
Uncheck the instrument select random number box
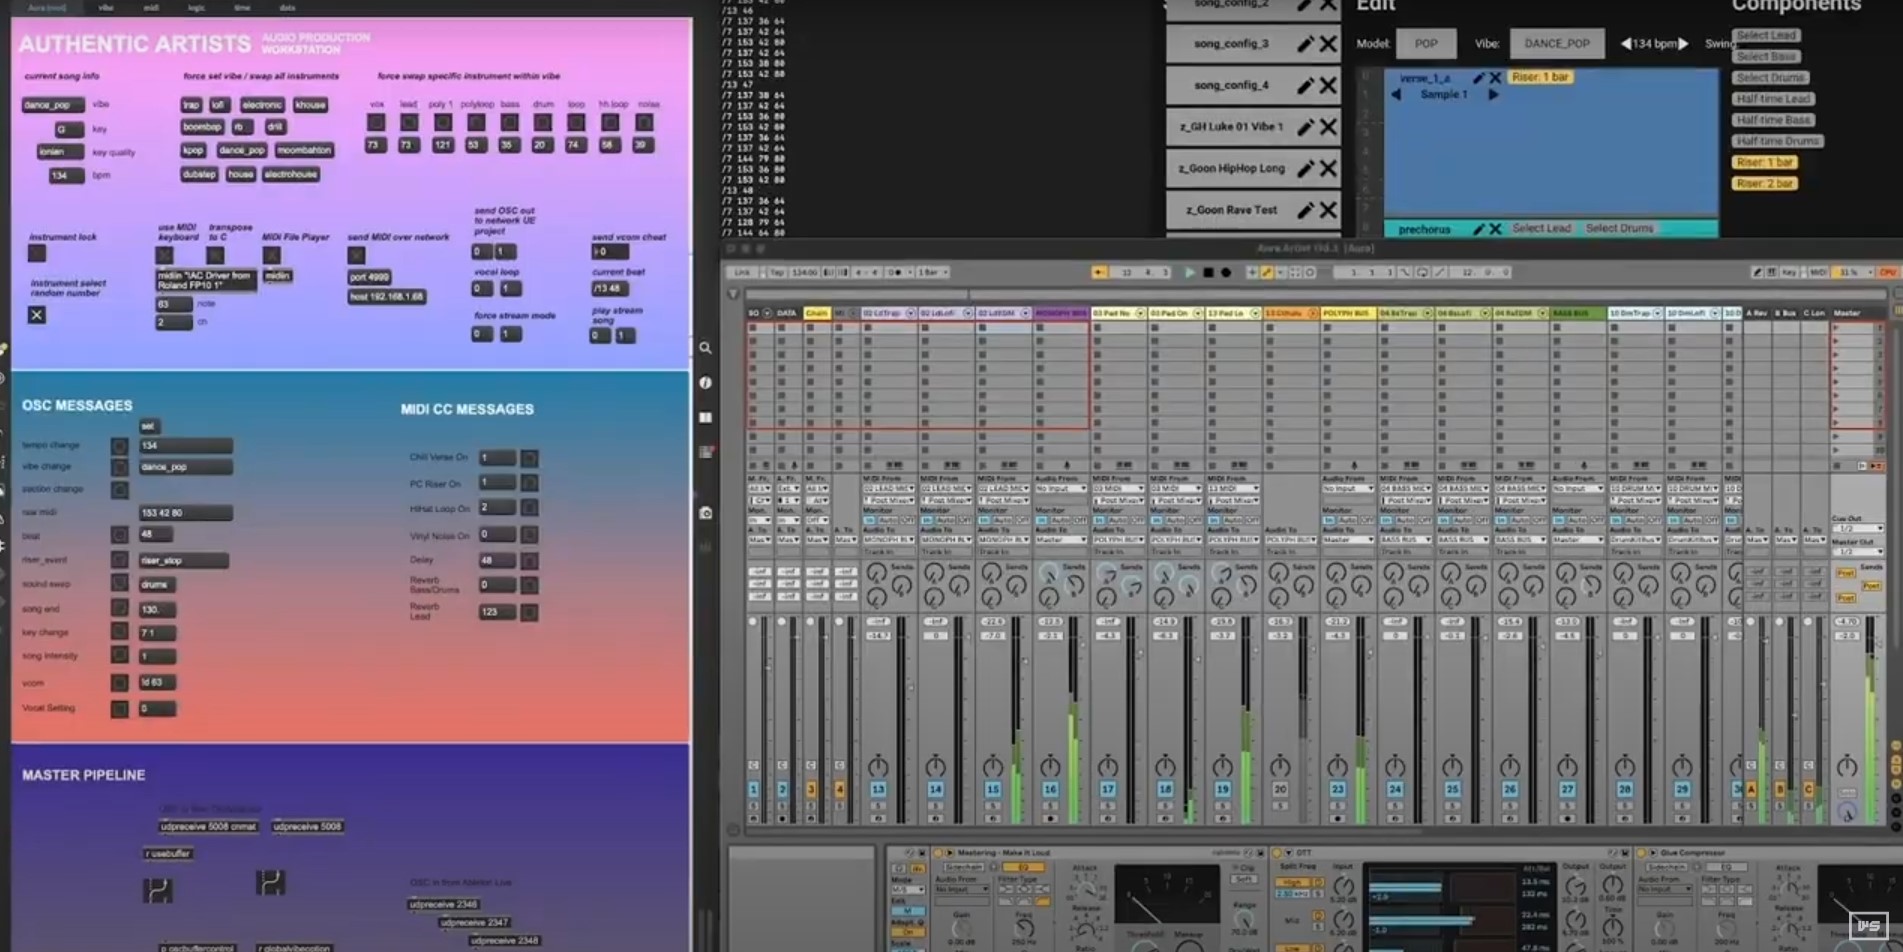pos(37,315)
